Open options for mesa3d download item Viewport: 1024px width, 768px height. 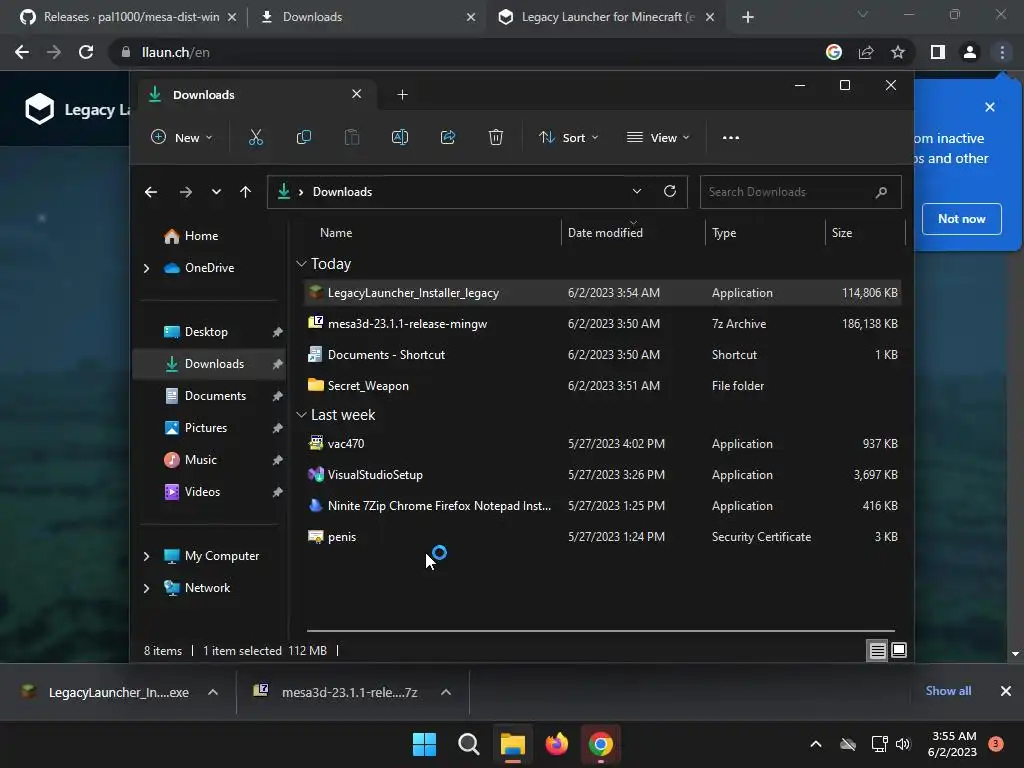pos(446,692)
